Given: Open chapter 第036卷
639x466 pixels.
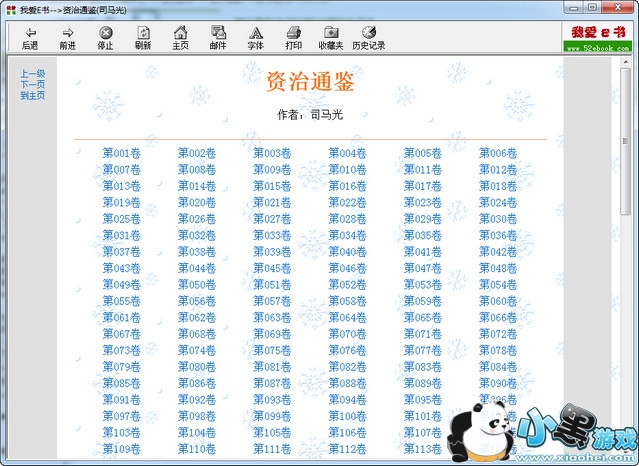Looking at the screenshot, I should (x=498, y=235).
